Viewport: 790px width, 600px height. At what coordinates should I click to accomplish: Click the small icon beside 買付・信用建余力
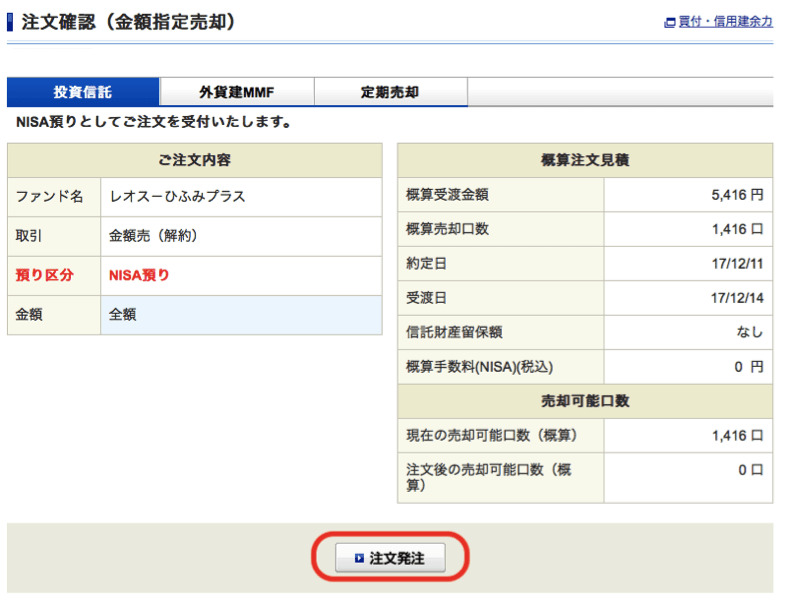coord(669,22)
